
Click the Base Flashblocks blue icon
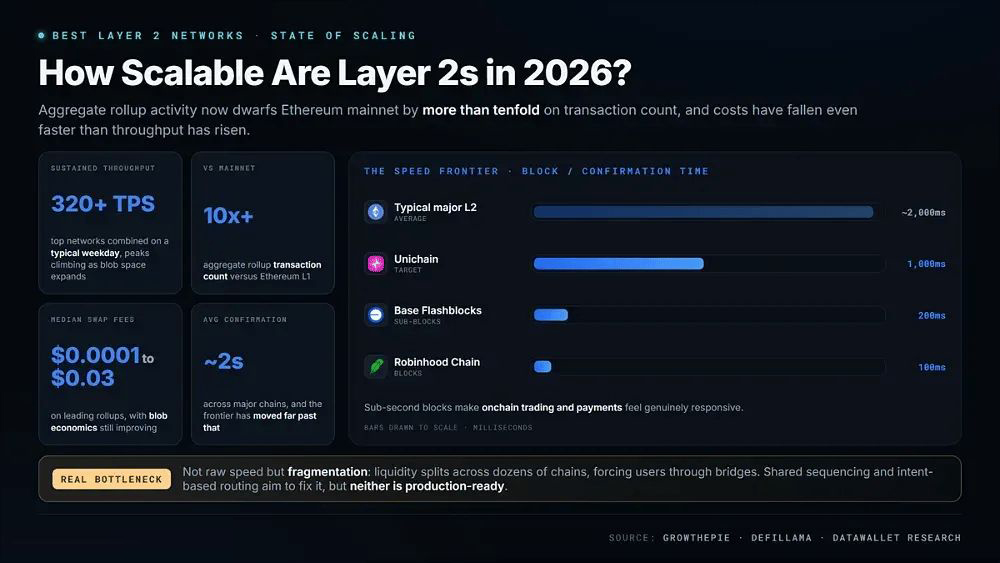(376, 315)
